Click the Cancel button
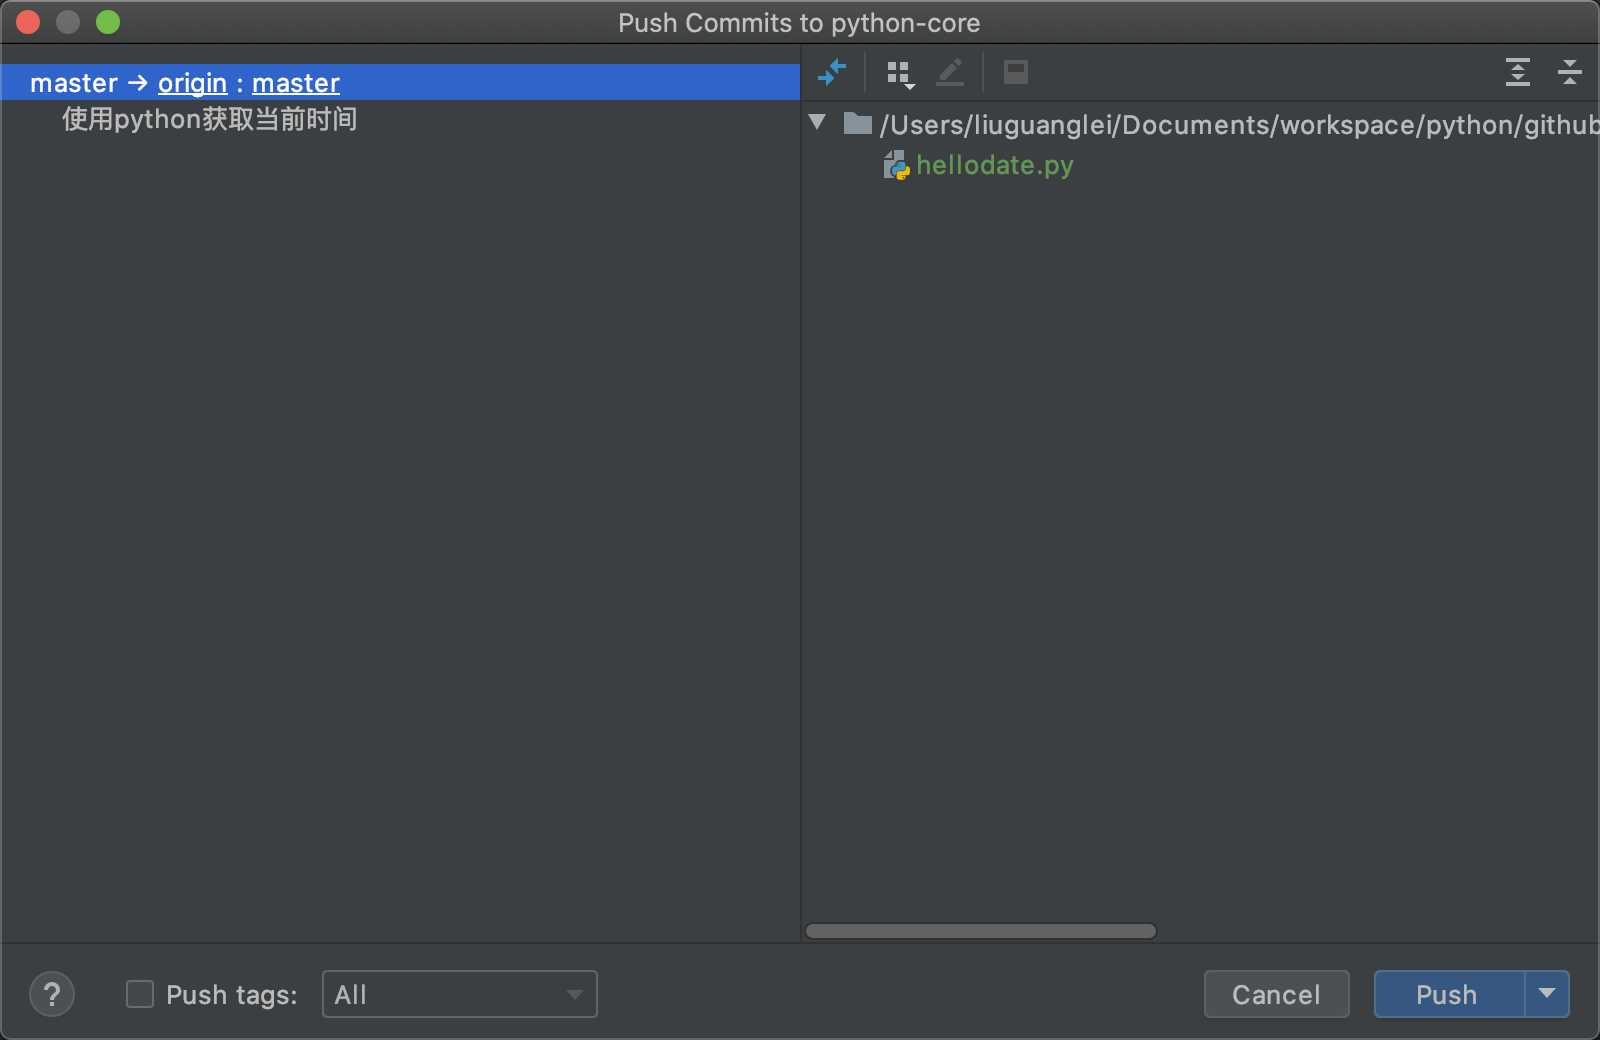Image resolution: width=1600 pixels, height=1040 pixels. [x=1276, y=994]
